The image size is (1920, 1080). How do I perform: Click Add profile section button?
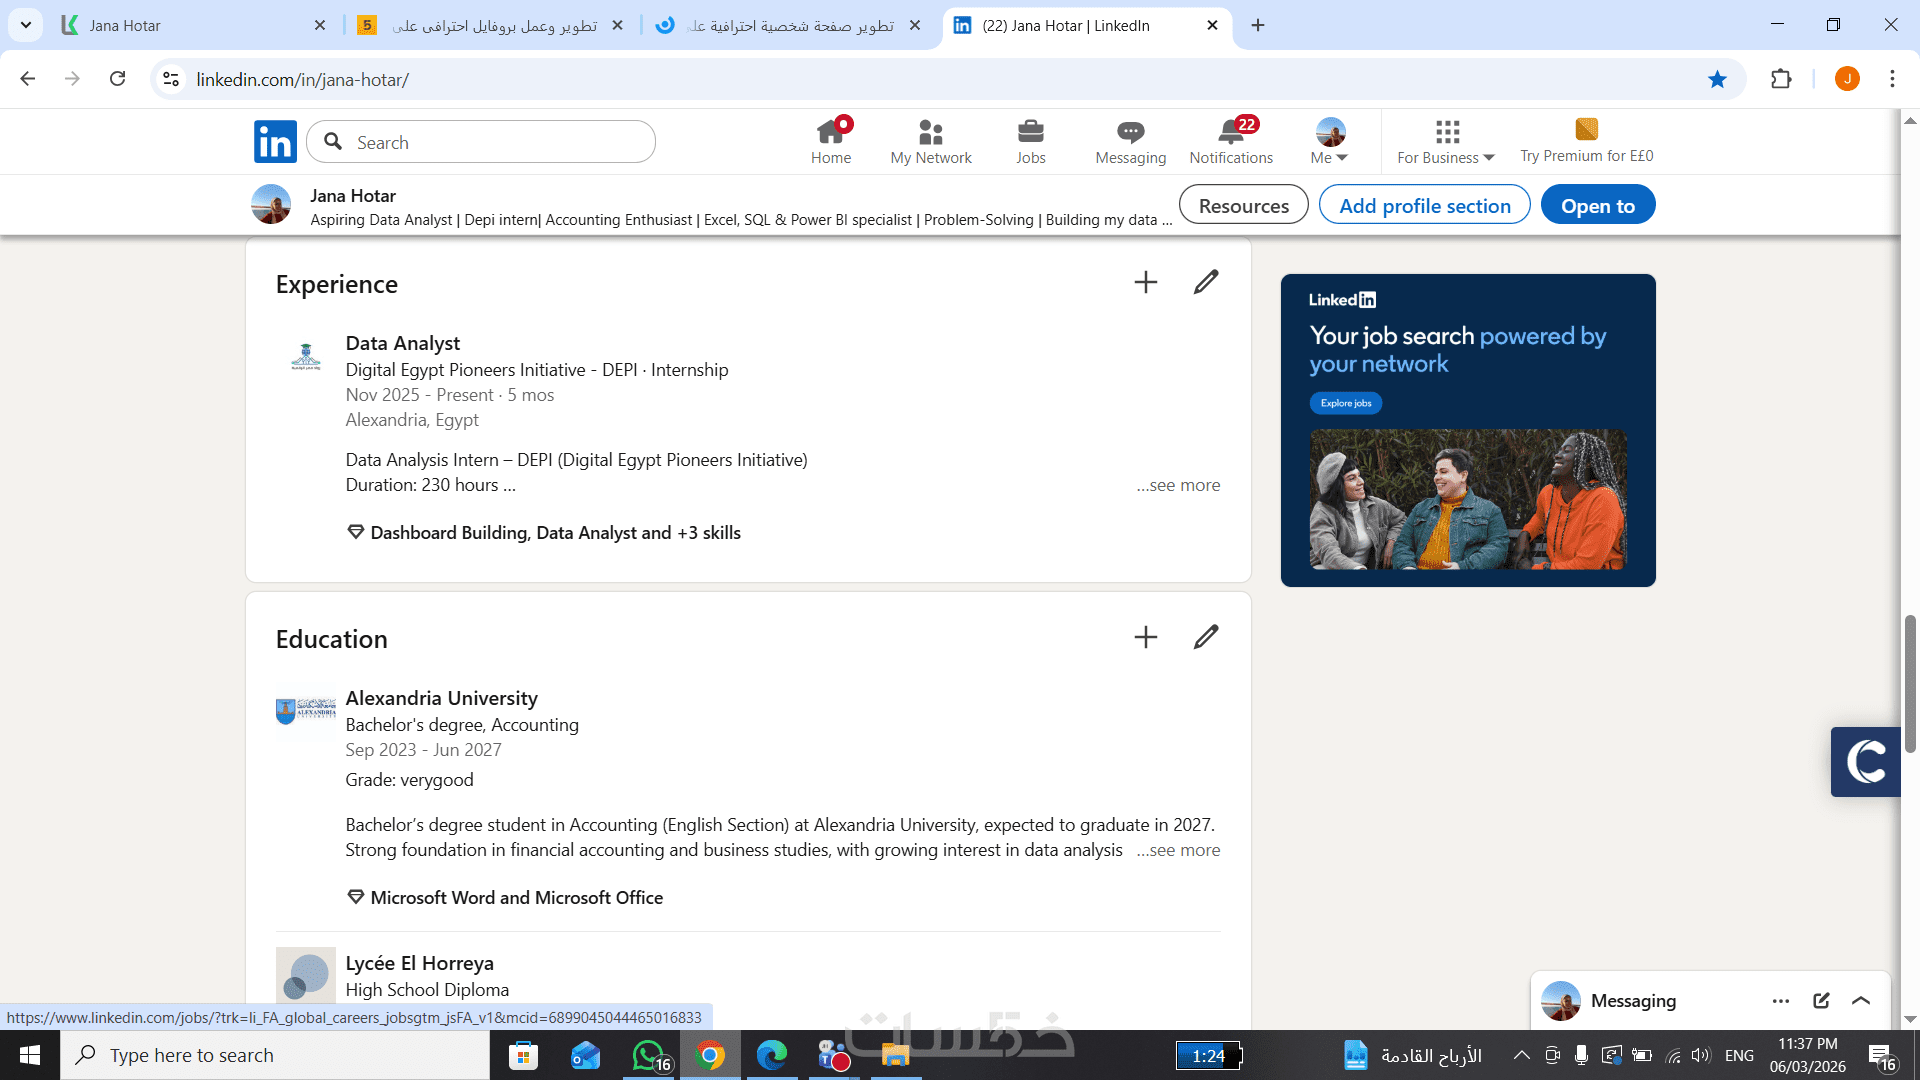click(x=1424, y=205)
